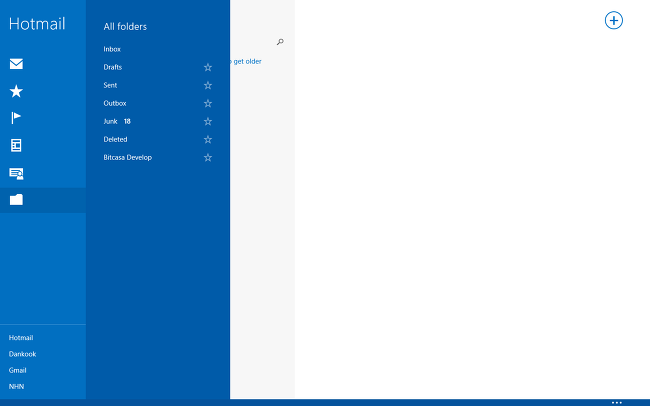Switch to the Dankook account
Image resolution: width=650 pixels, height=406 pixels.
[x=22, y=354]
